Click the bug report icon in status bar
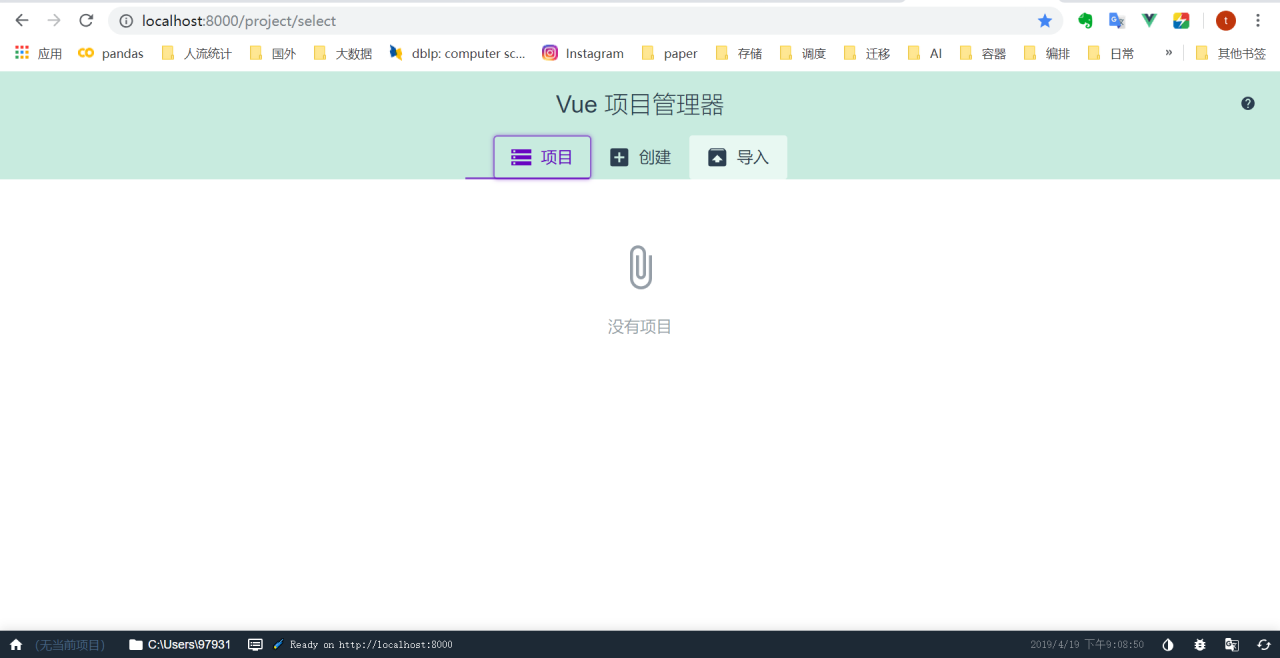The width and height of the screenshot is (1280, 658). tap(1200, 645)
